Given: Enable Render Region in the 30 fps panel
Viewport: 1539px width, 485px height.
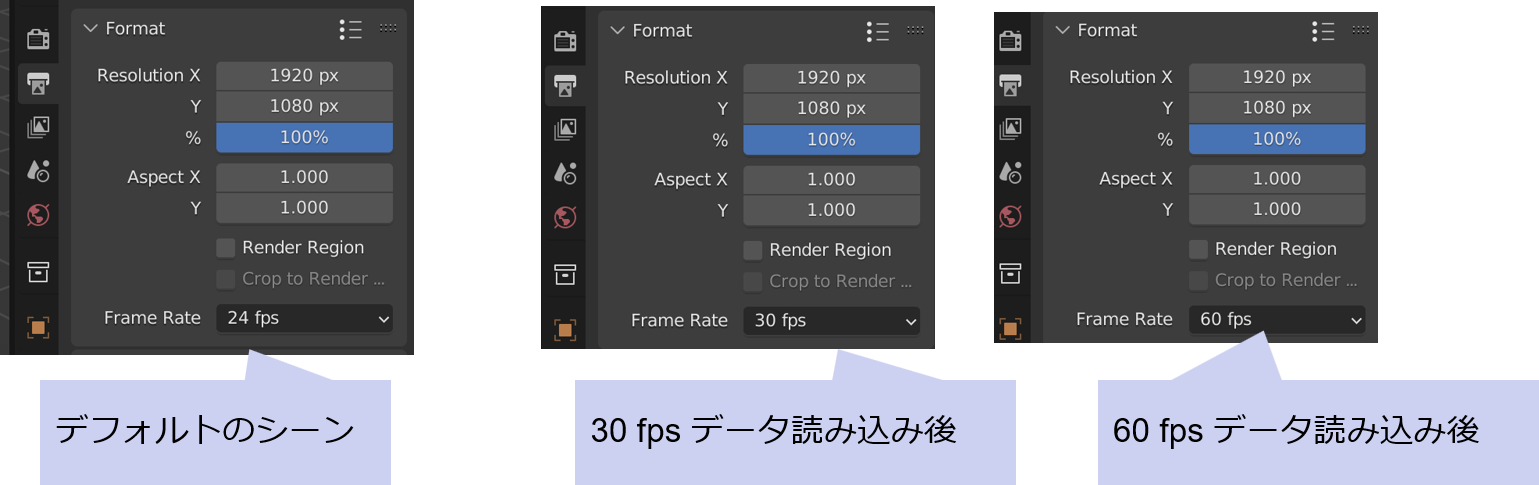Looking at the screenshot, I should 753,250.
